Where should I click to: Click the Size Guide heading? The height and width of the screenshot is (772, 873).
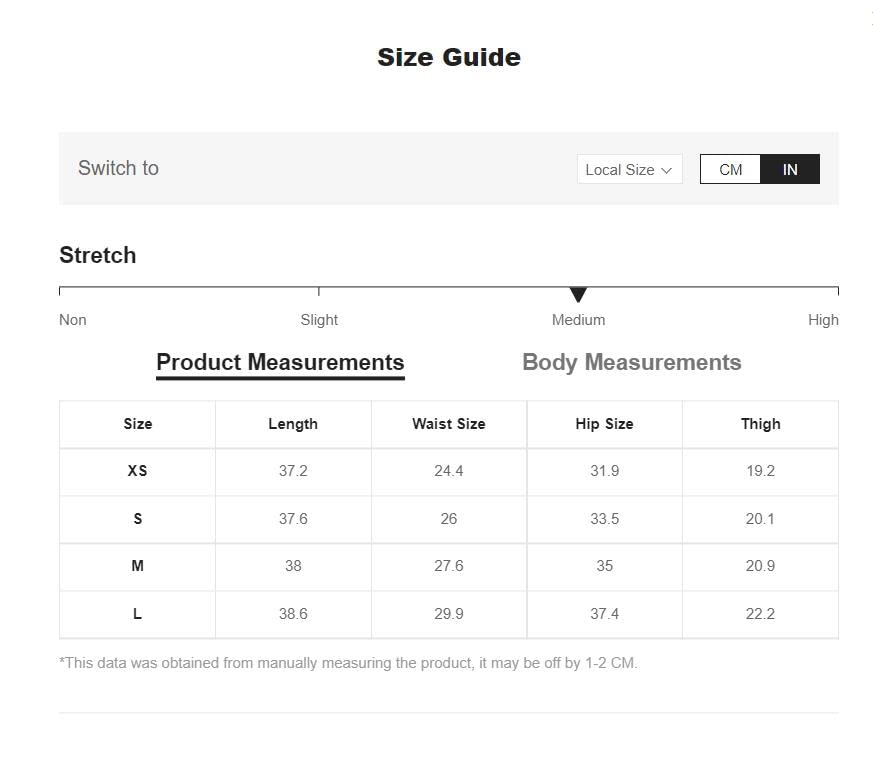tap(448, 57)
